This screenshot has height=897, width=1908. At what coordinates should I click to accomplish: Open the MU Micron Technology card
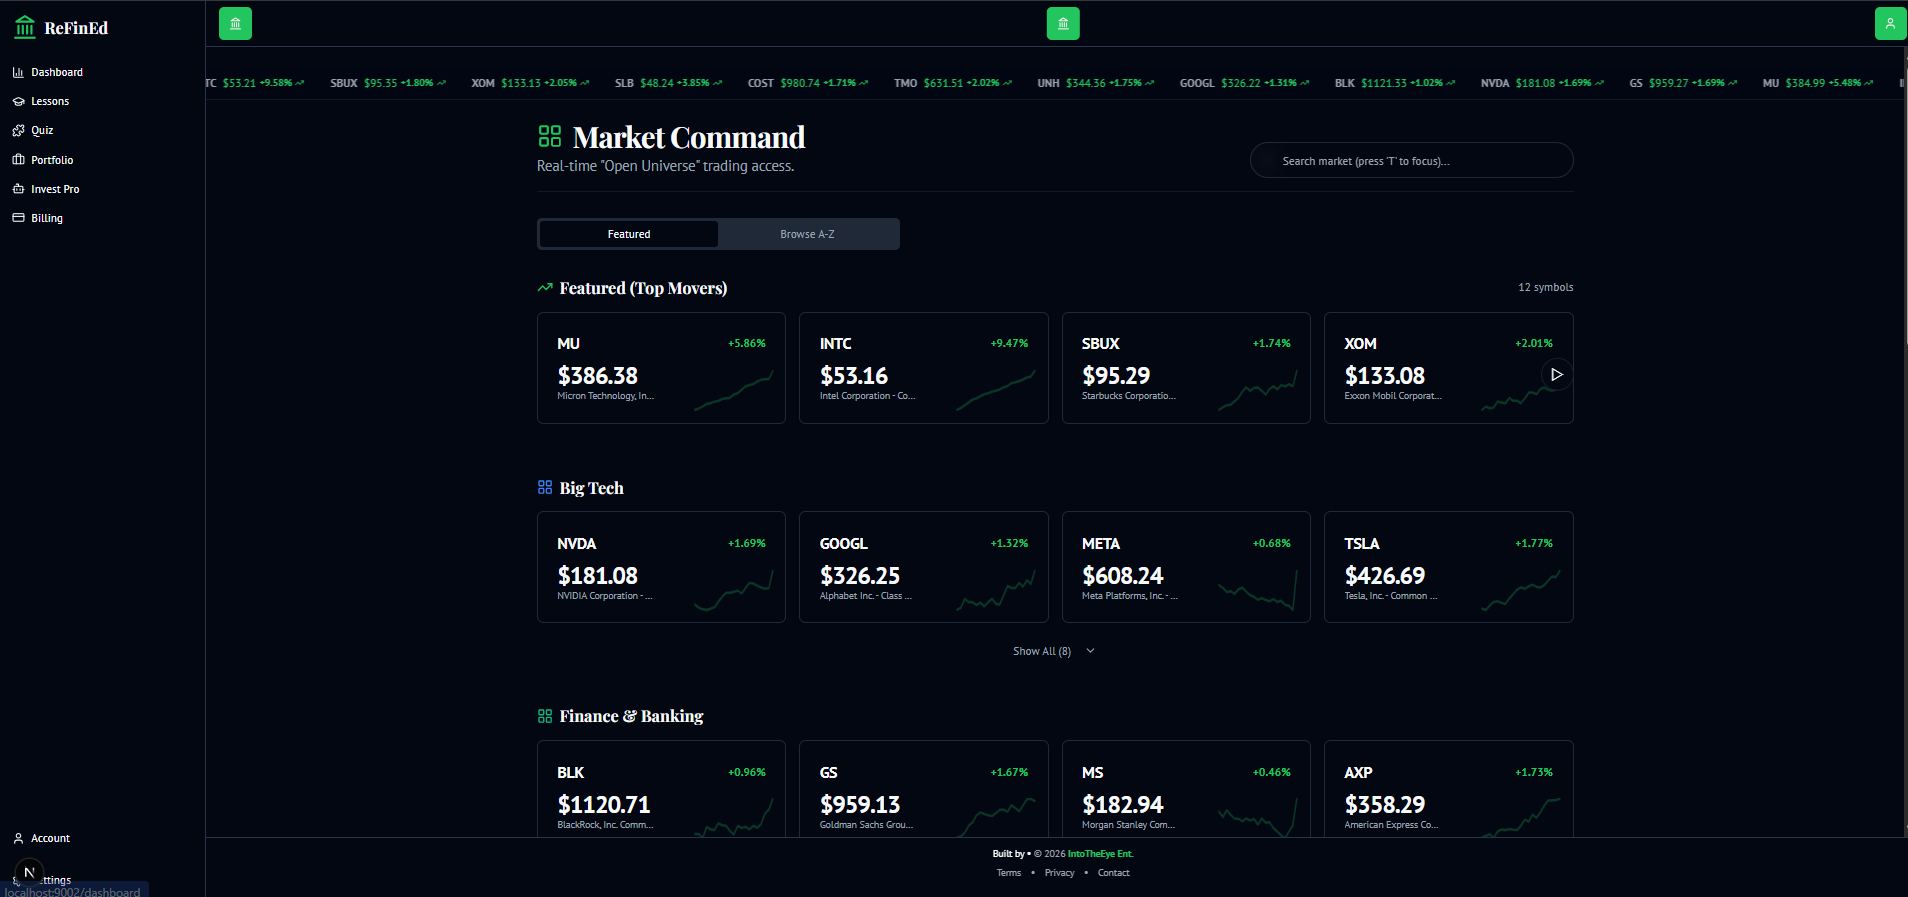[x=661, y=368]
